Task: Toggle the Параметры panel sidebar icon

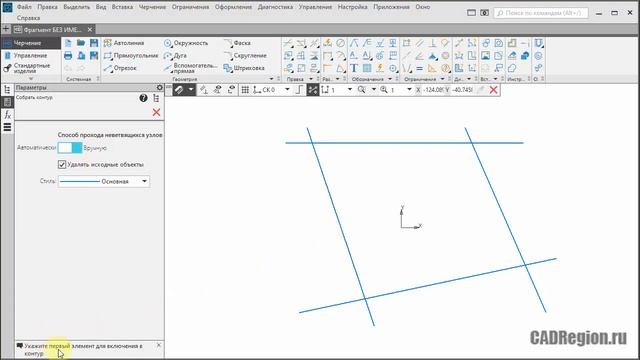Action: point(7,102)
